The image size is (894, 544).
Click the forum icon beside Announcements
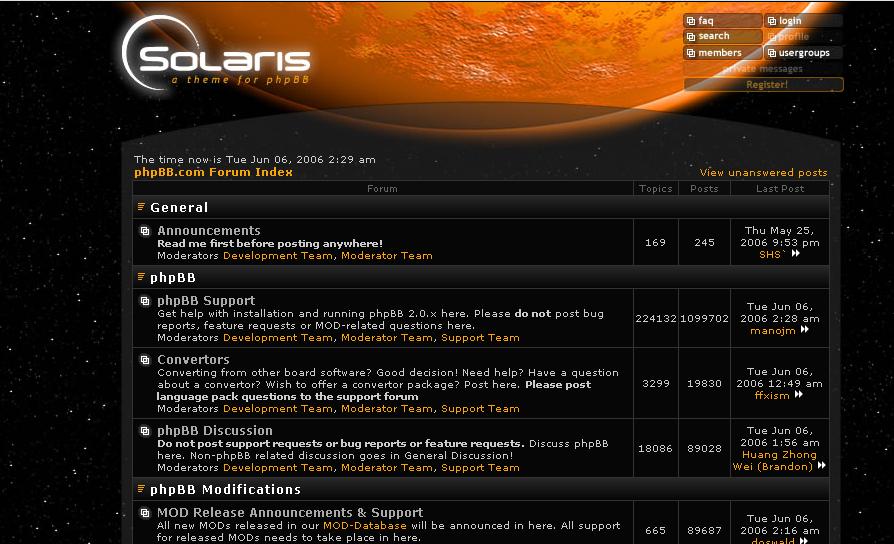[145, 231]
